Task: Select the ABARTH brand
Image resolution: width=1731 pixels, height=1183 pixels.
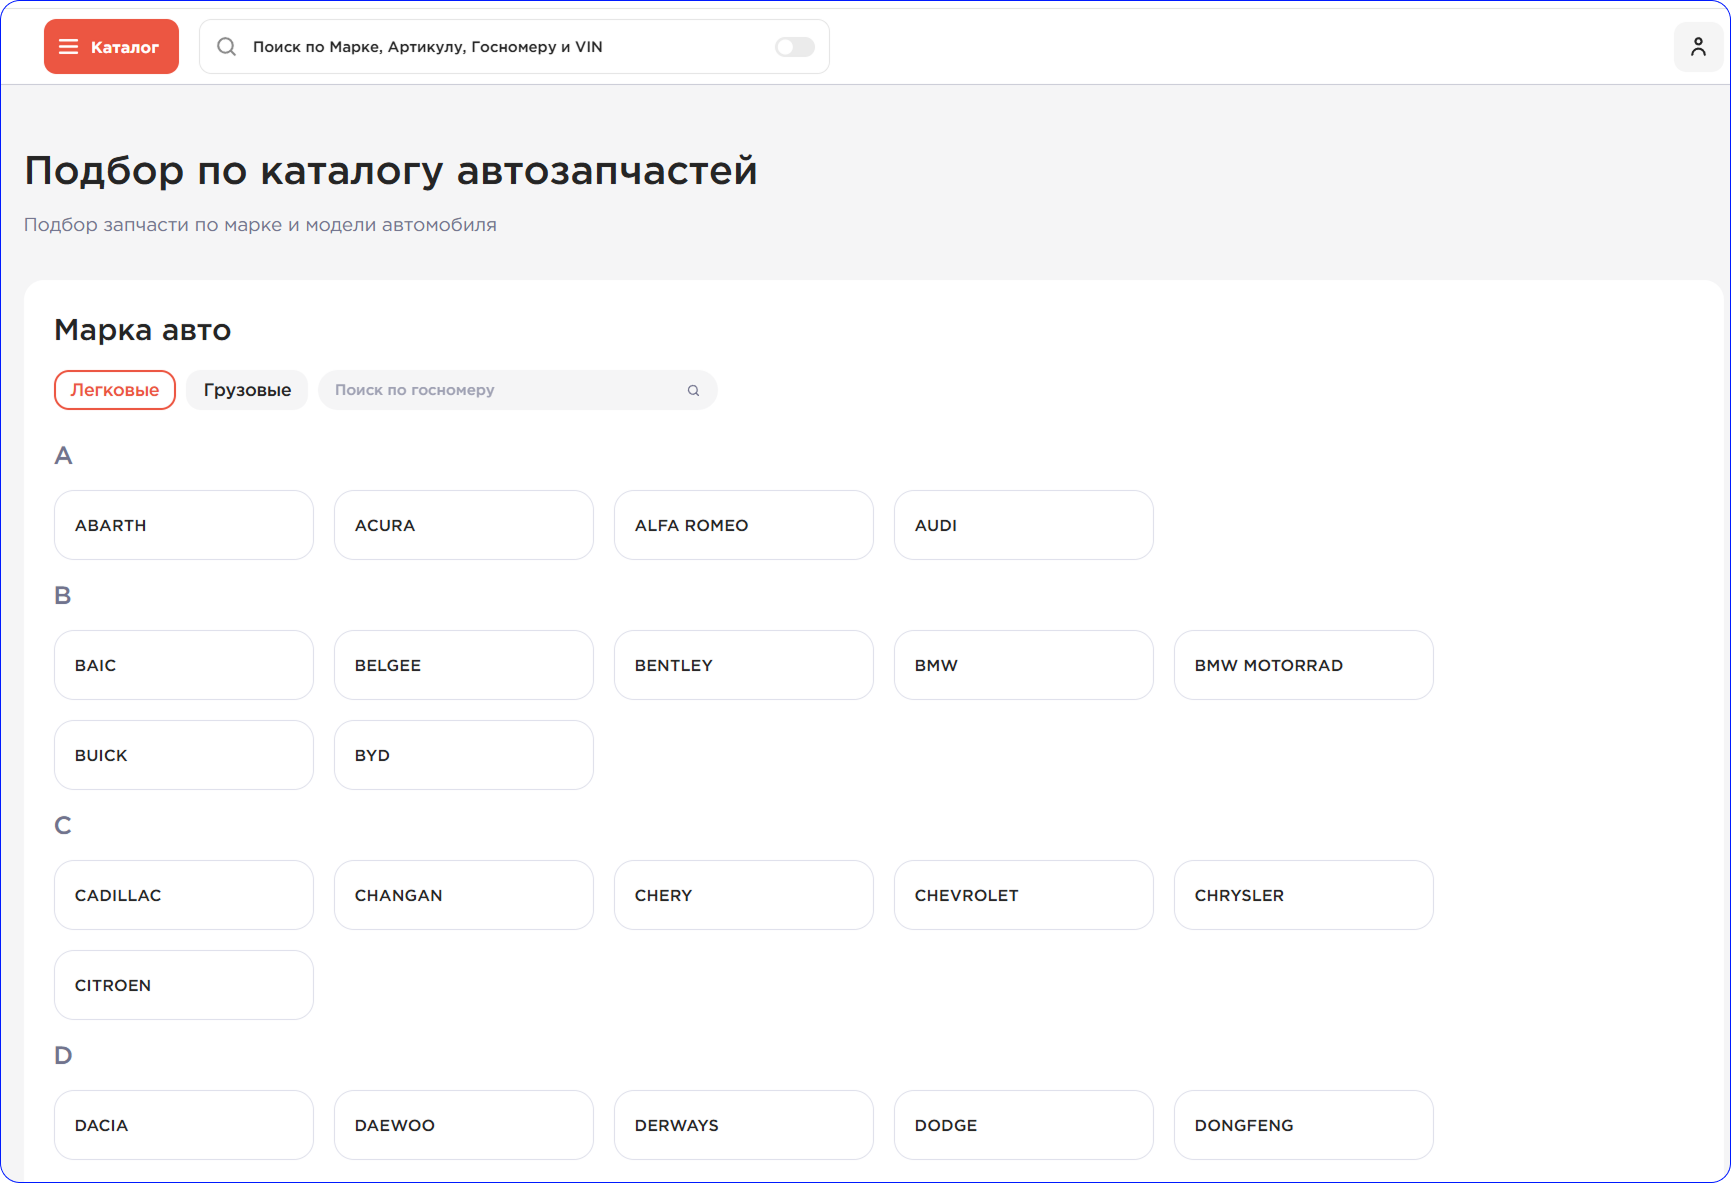Action: 184,525
